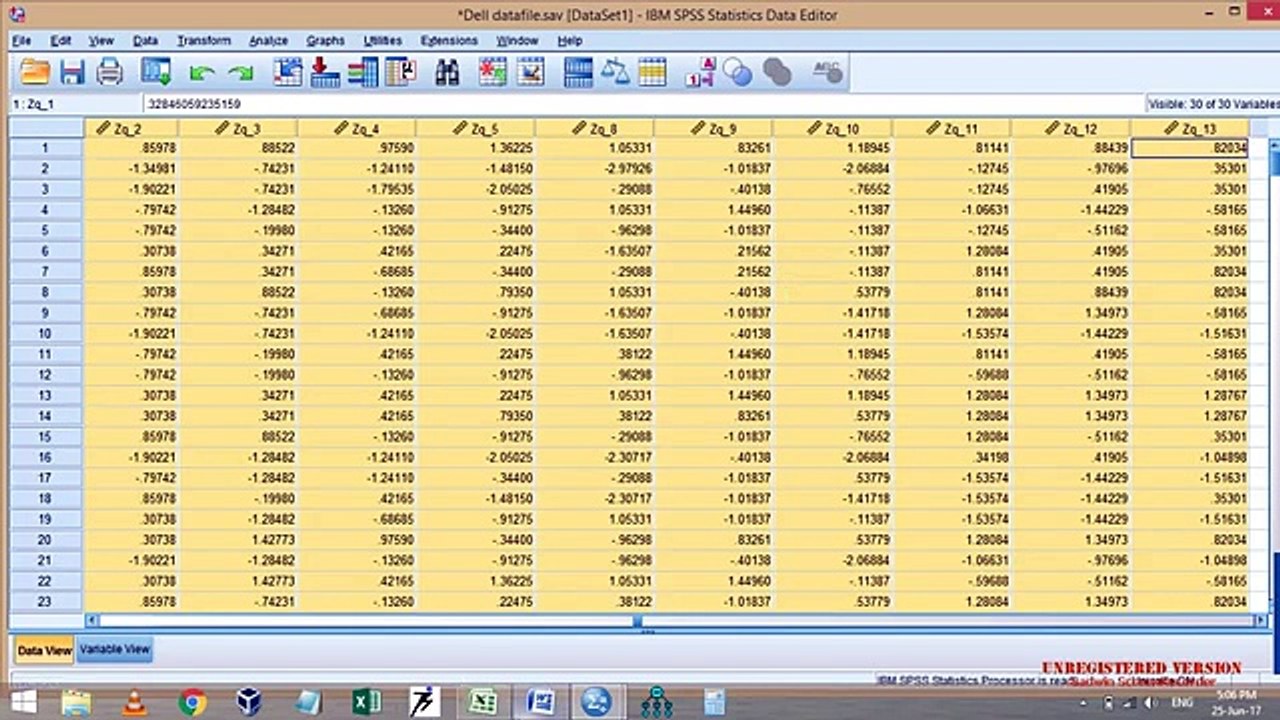1280x720 pixels.
Task: Open the Transform menu
Action: 204,41
